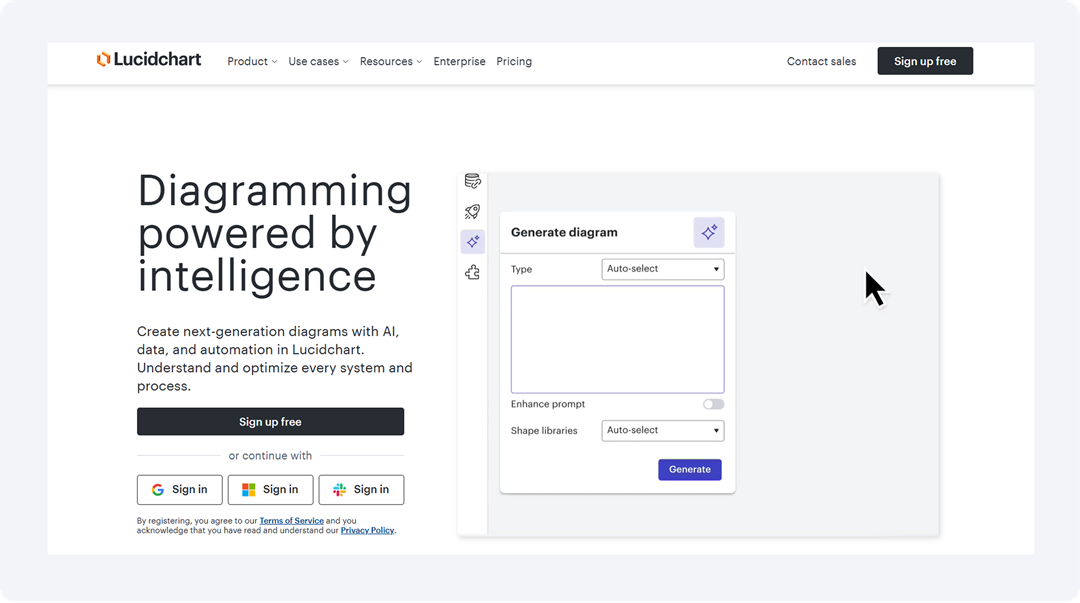Click the Lucidchart logo

[149, 60]
